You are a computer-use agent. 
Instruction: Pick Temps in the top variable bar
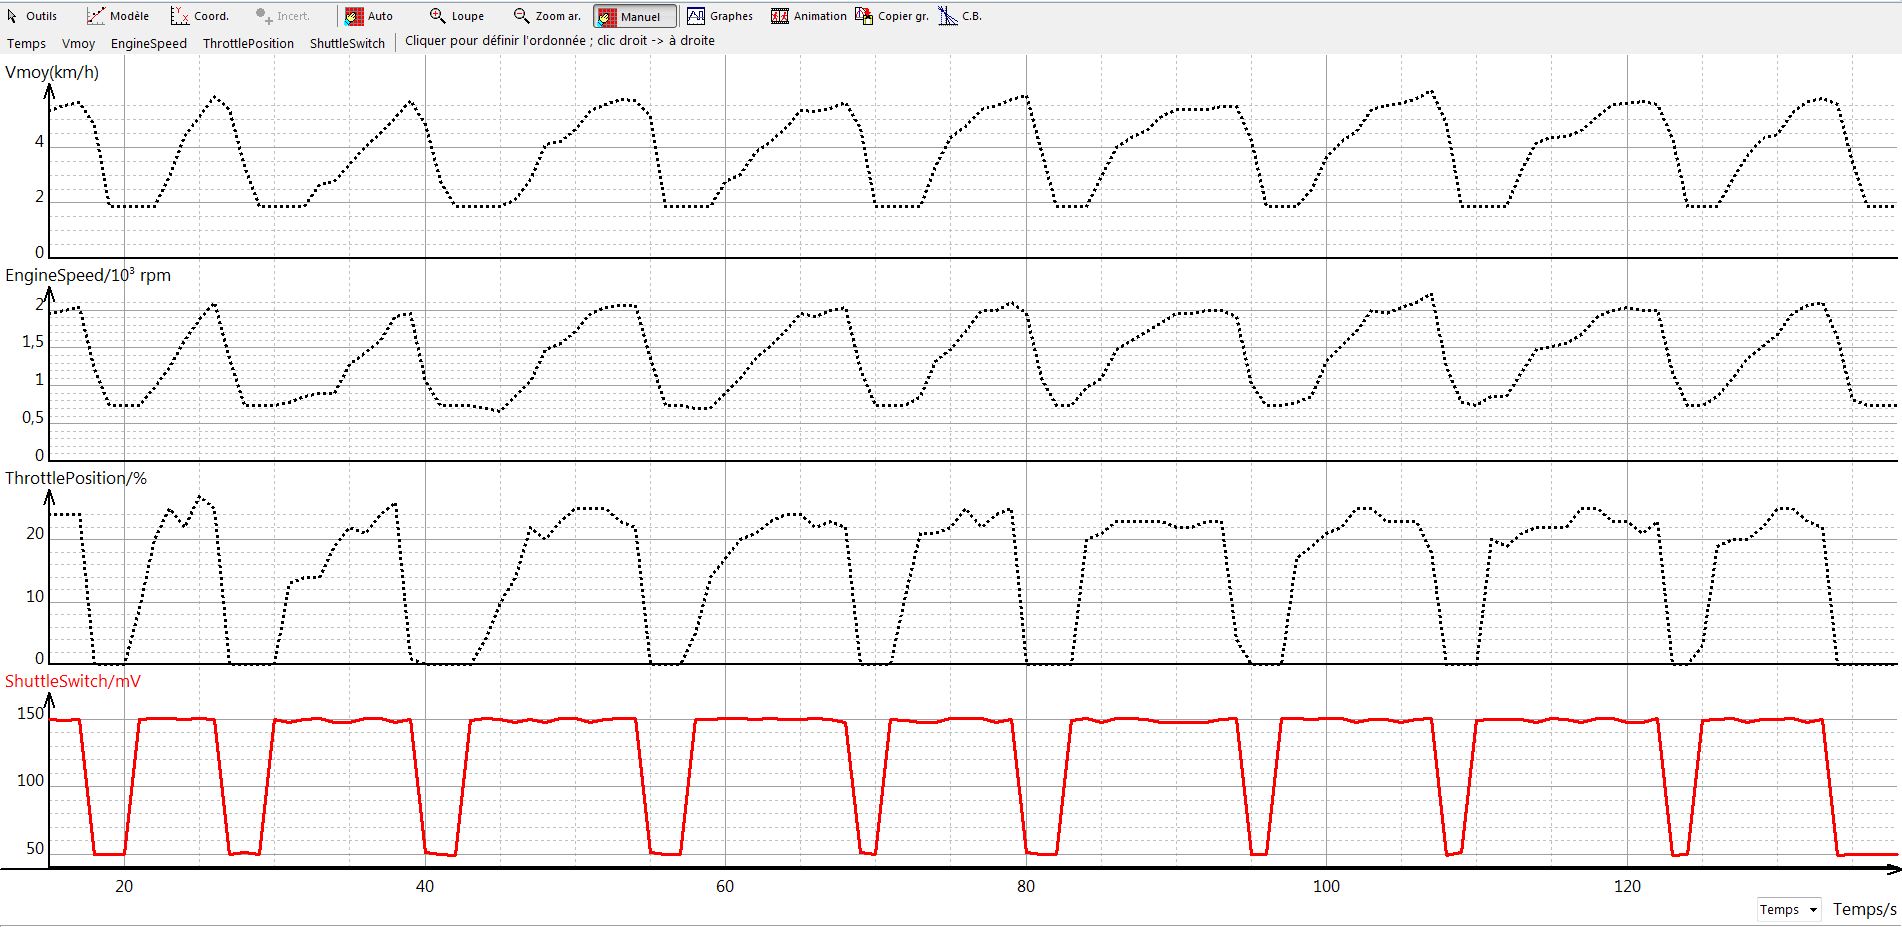(x=26, y=43)
